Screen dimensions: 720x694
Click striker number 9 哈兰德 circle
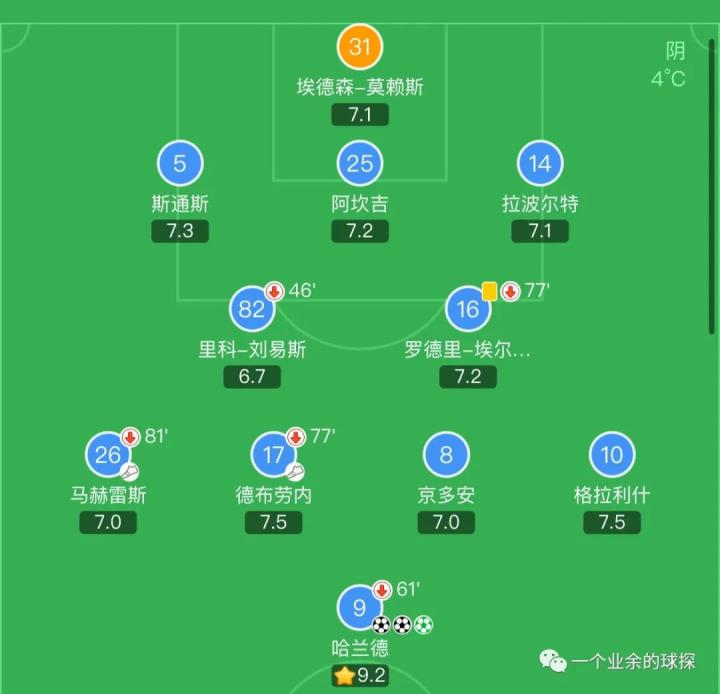coord(360,607)
